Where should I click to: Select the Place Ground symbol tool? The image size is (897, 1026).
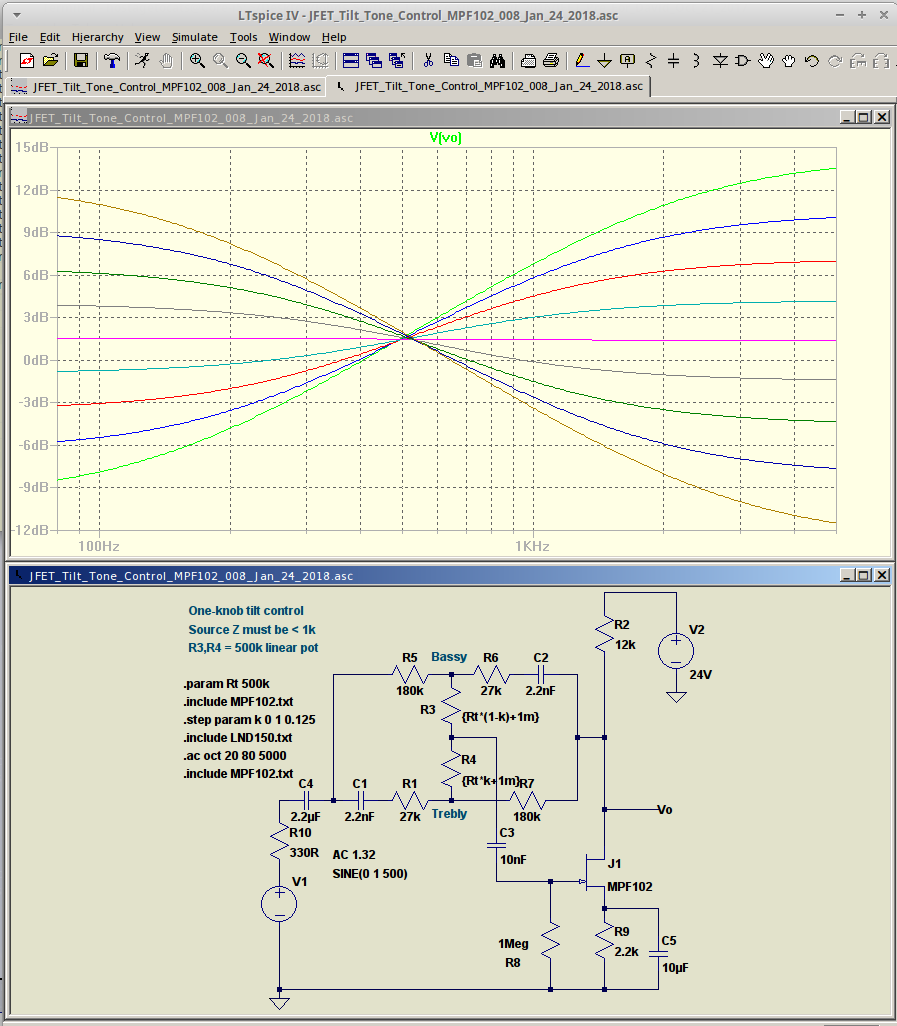[x=605, y=61]
